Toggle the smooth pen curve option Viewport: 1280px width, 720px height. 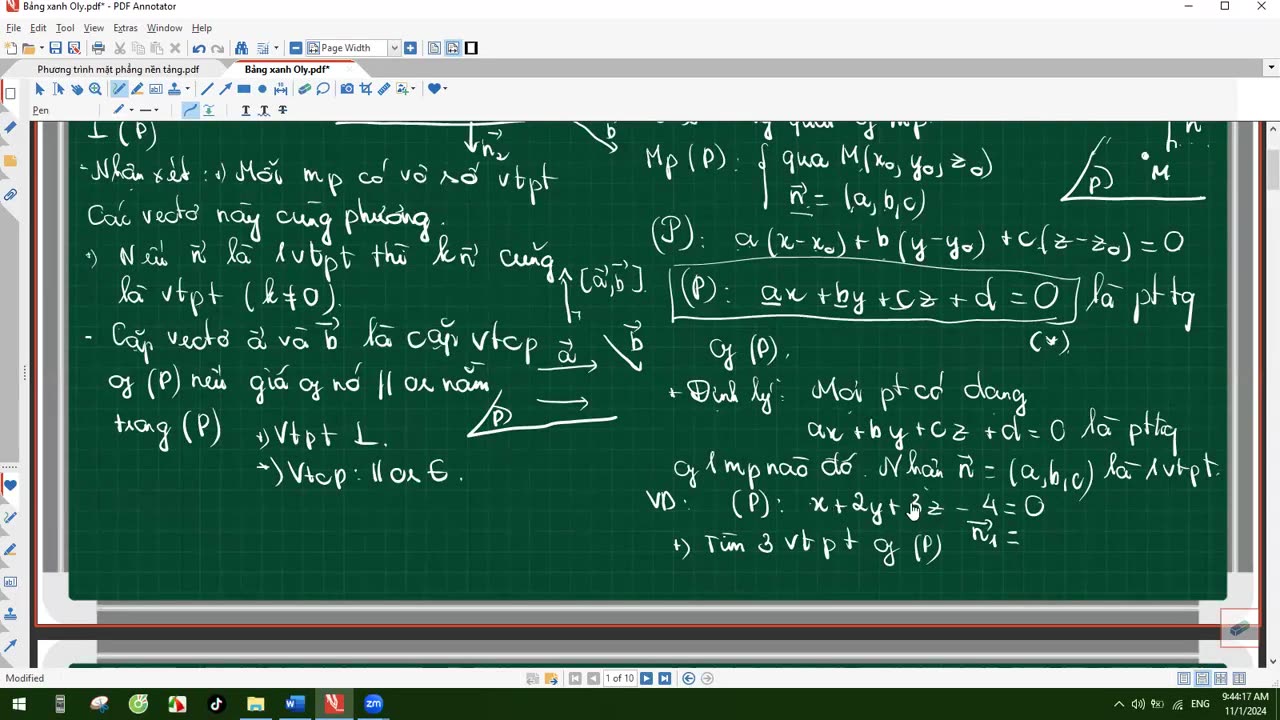click(190, 110)
